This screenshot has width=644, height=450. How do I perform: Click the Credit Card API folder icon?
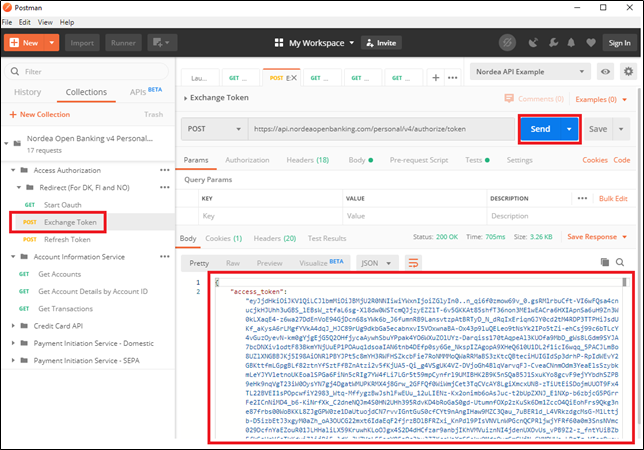[x=24, y=326]
